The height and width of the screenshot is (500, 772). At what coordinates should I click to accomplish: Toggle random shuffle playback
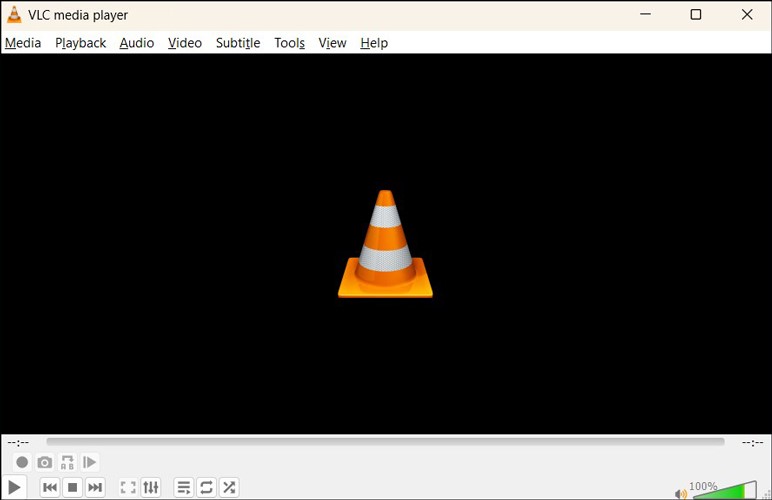point(229,487)
